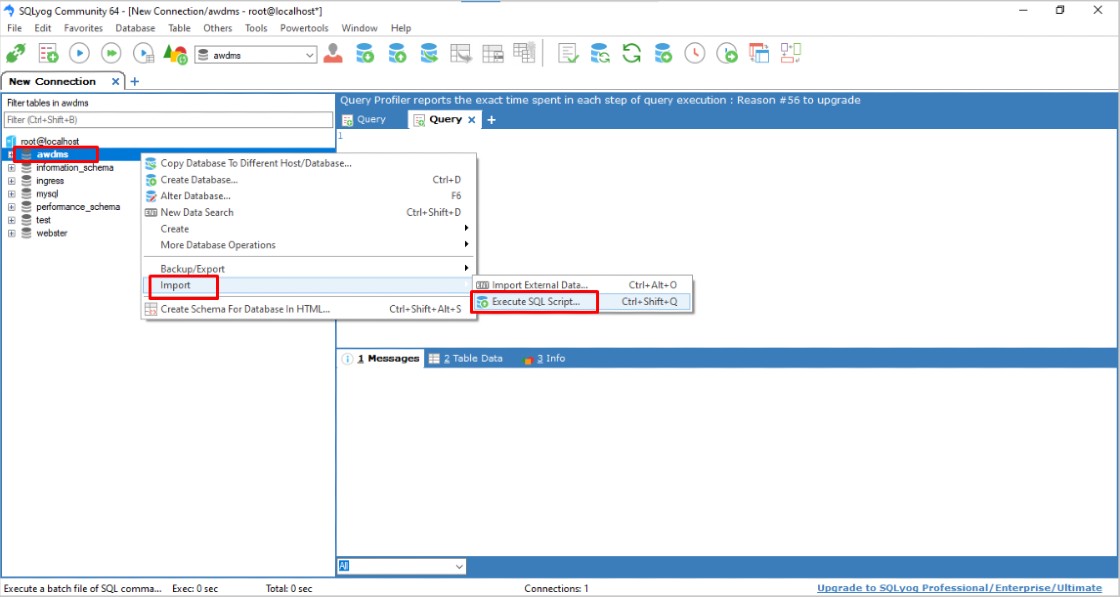Close the active Query tab
1120x597 pixels.
(471, 120)
